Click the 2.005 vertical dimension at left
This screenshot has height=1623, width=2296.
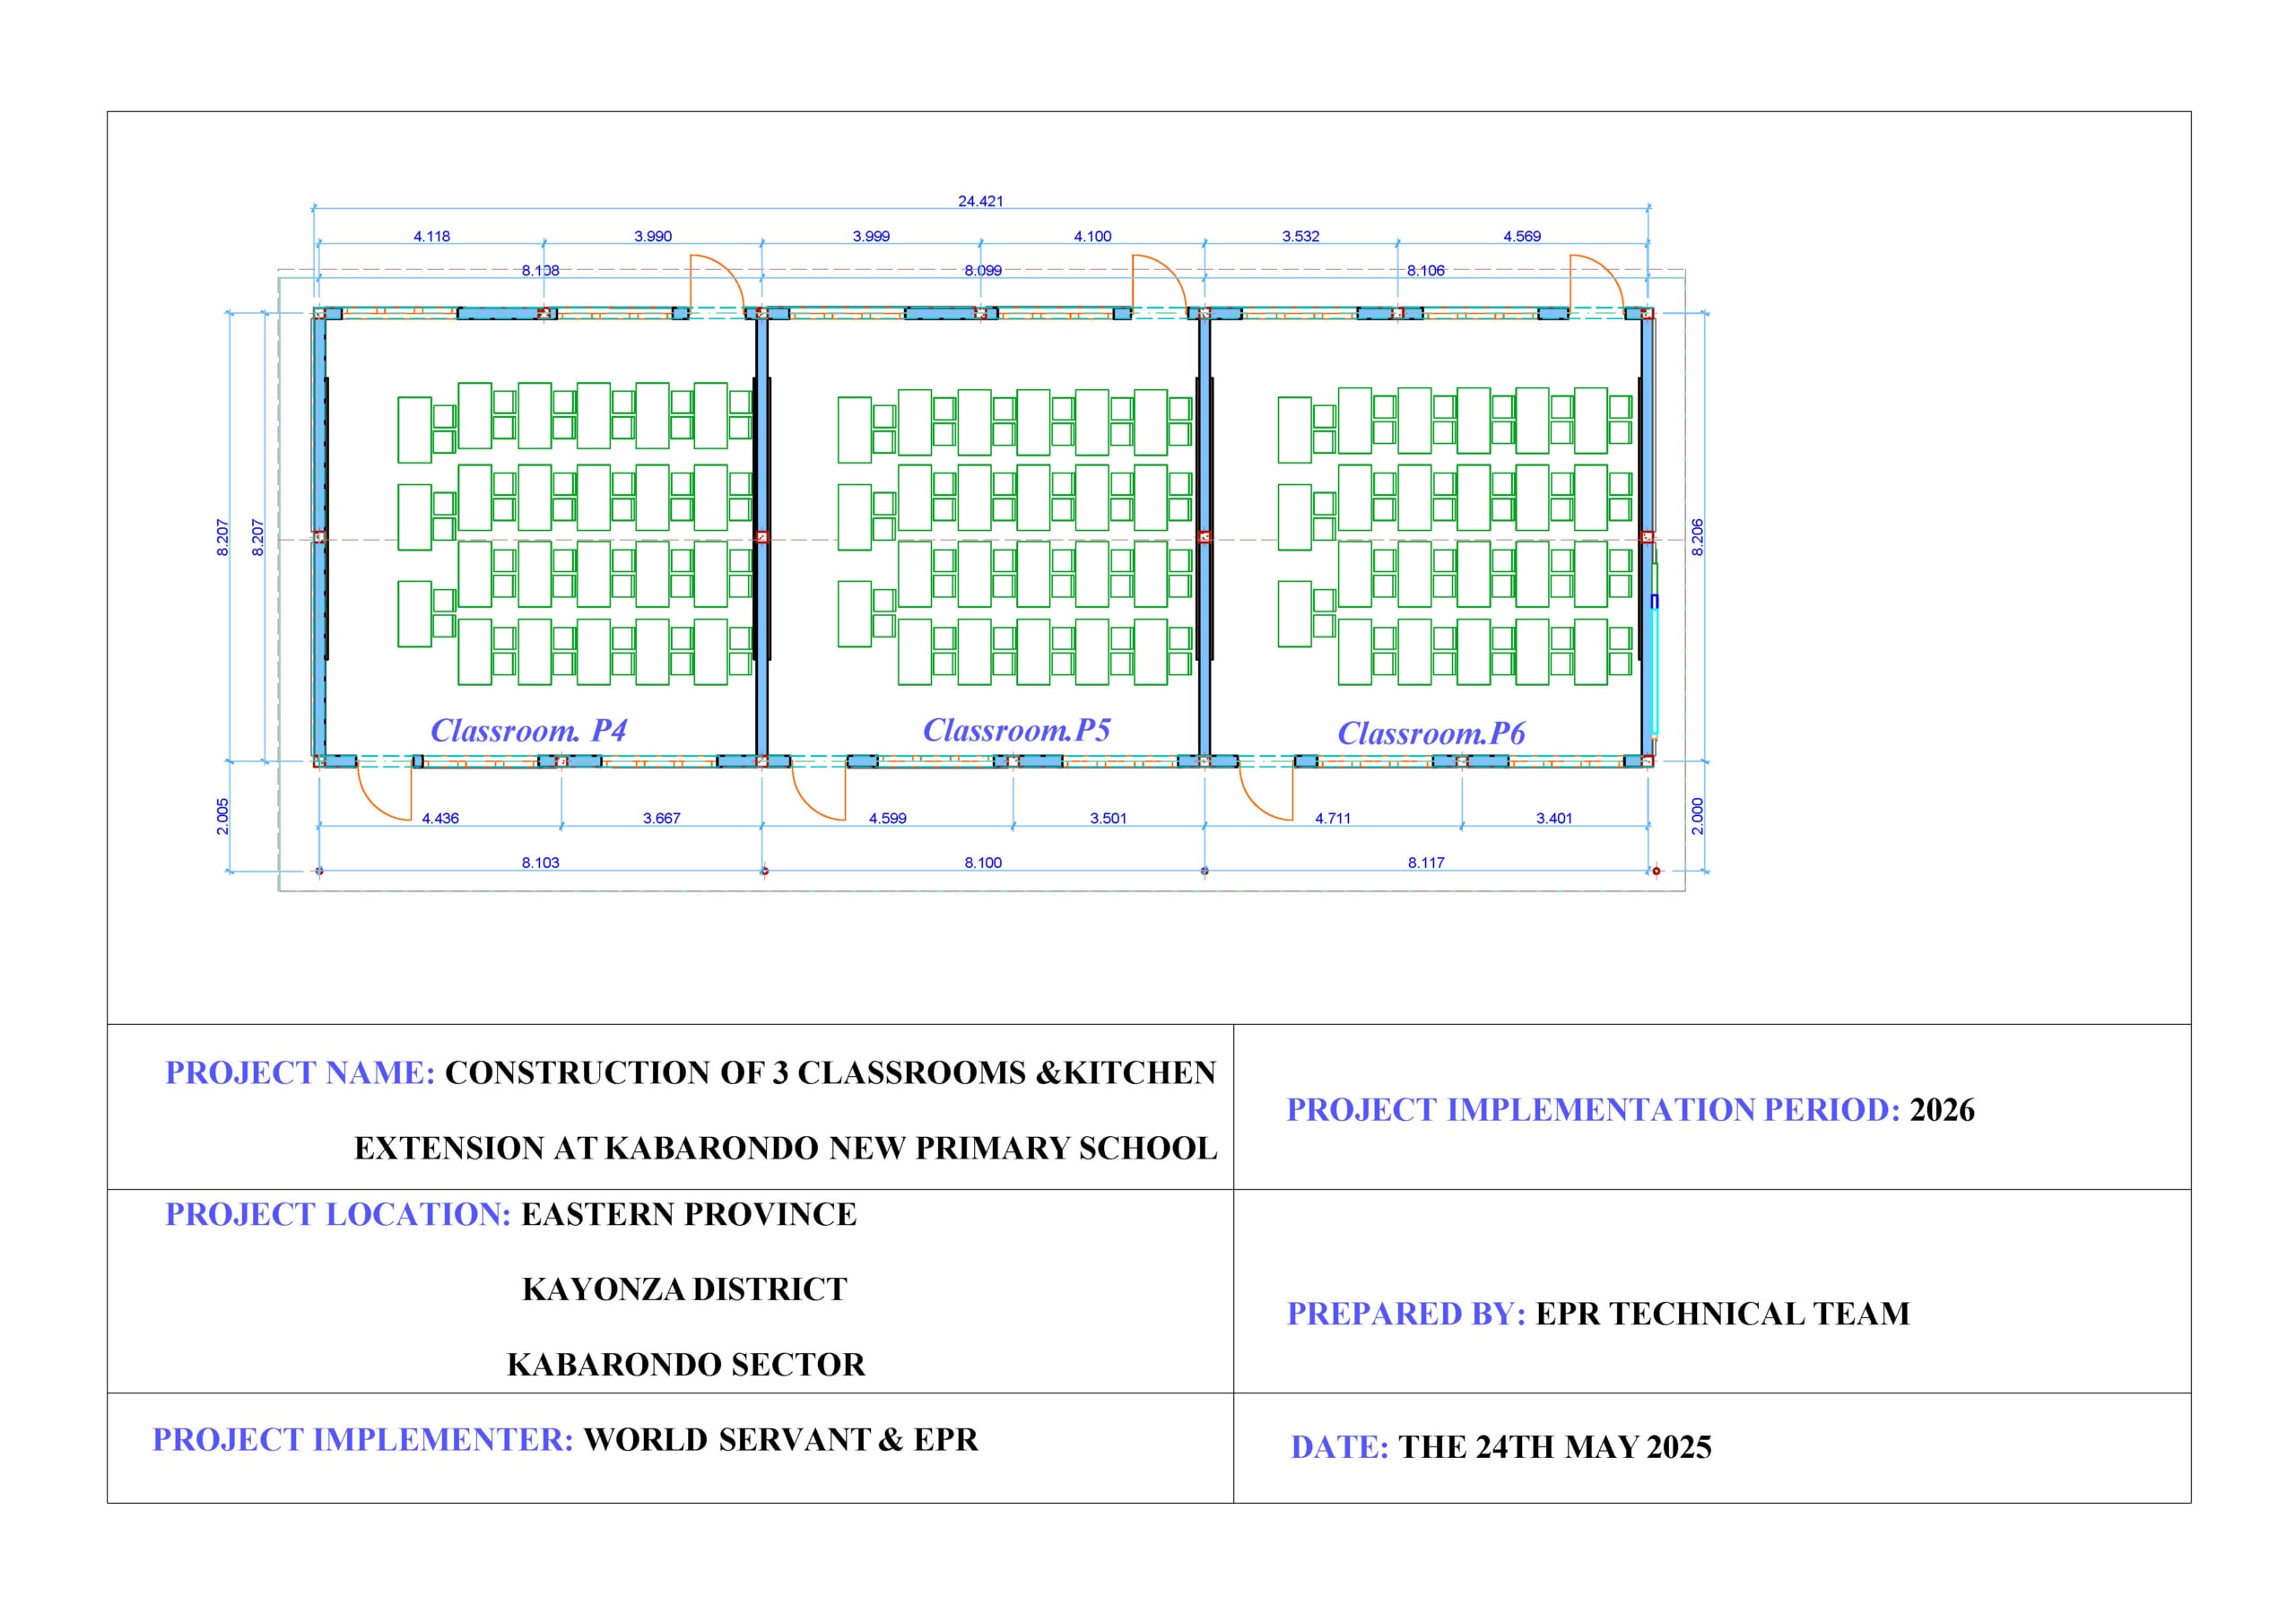pos(223,816)
